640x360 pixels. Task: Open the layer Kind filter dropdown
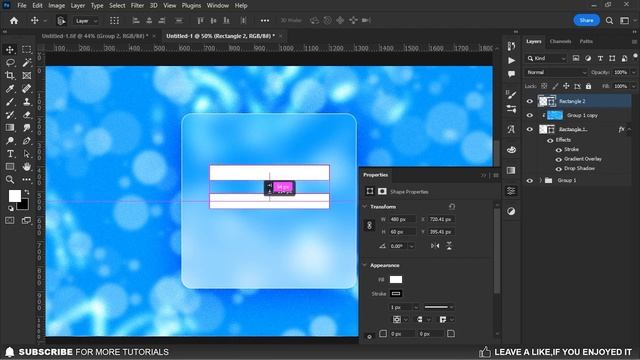546,58
